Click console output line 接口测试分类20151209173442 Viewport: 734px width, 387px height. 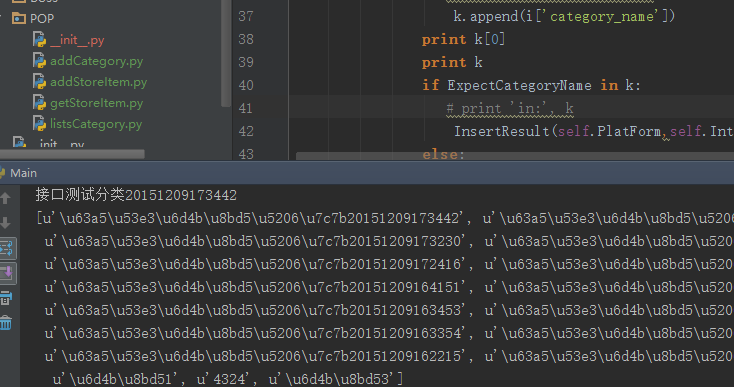pos(136,195)
